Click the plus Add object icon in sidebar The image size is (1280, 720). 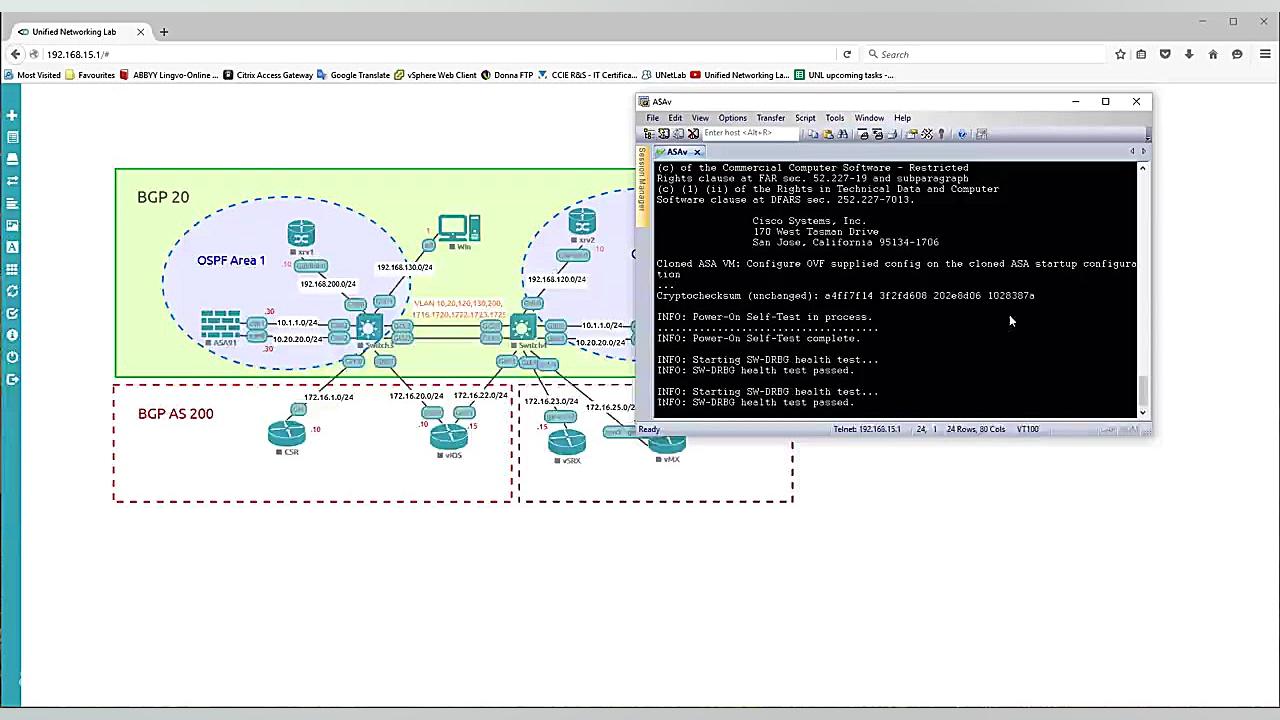tap(12, 115)
